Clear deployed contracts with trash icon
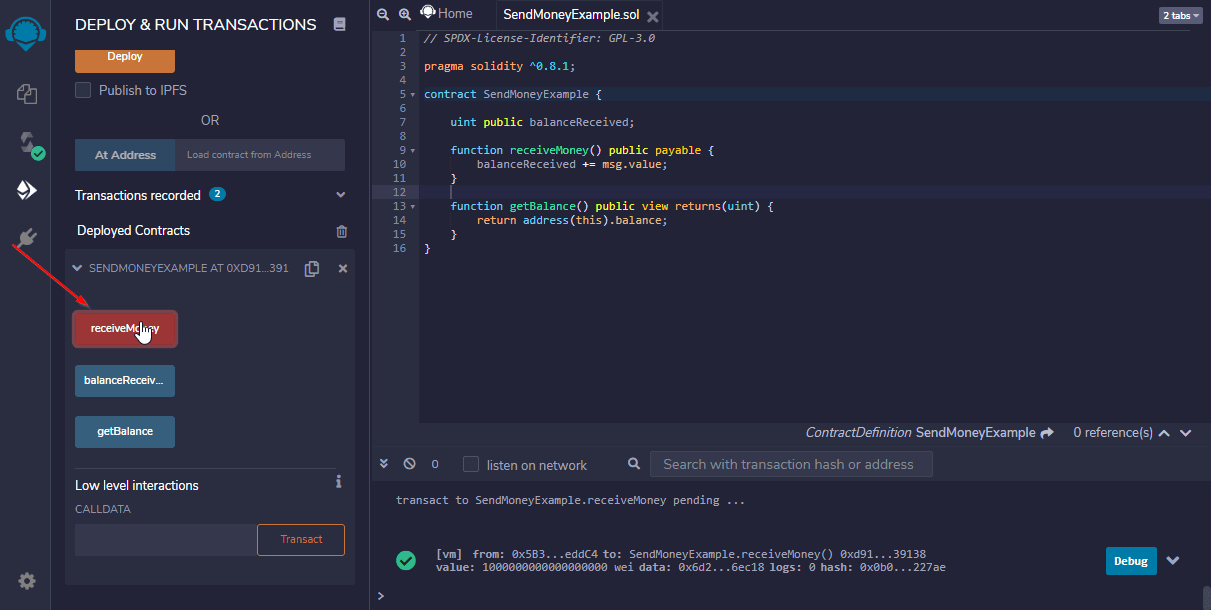 (342, 231)
